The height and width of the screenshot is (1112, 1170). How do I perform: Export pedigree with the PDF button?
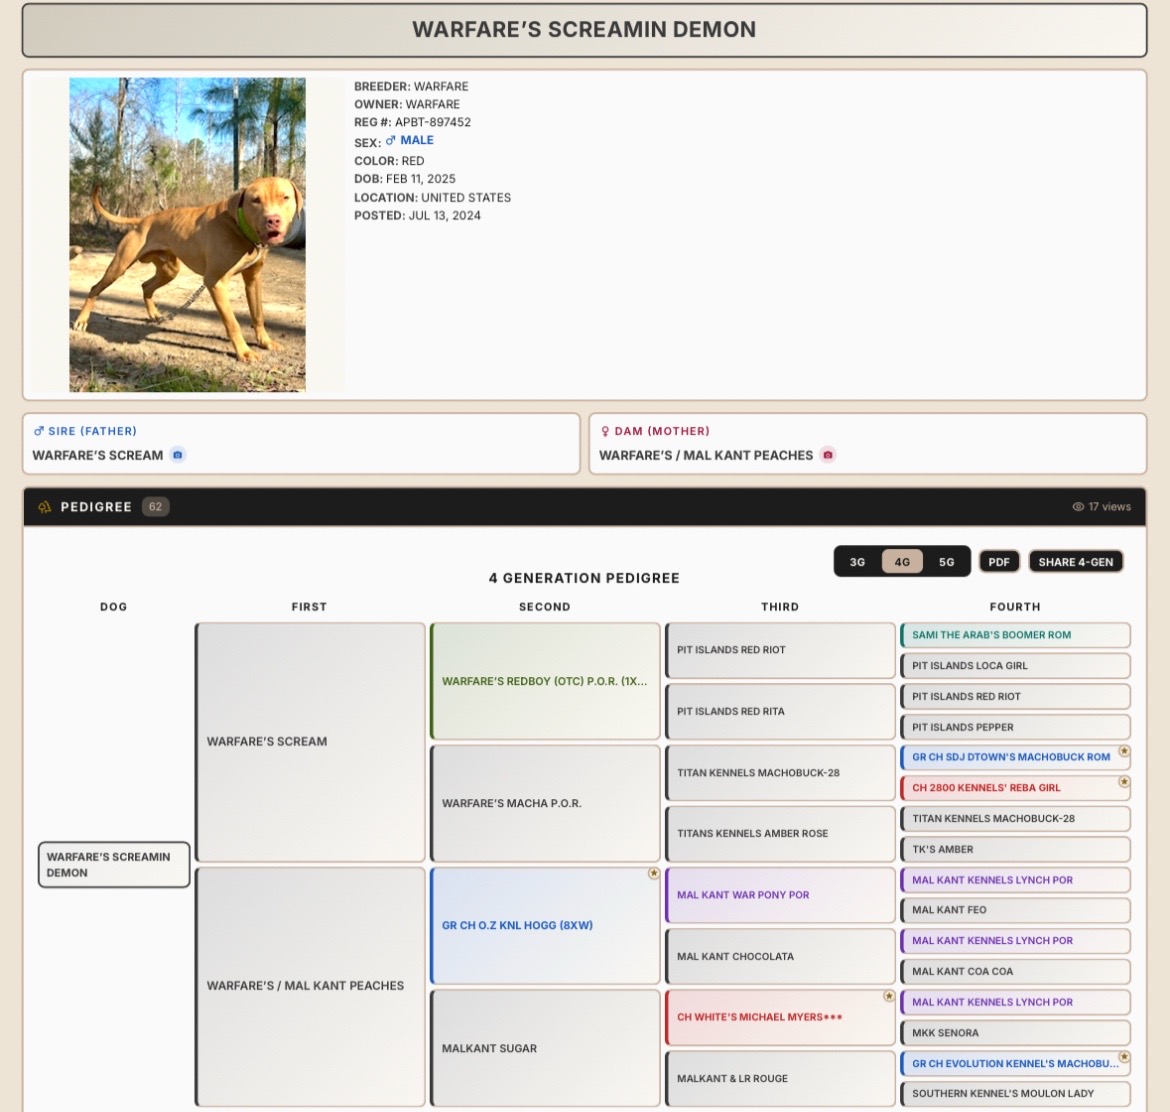[999, 562]
